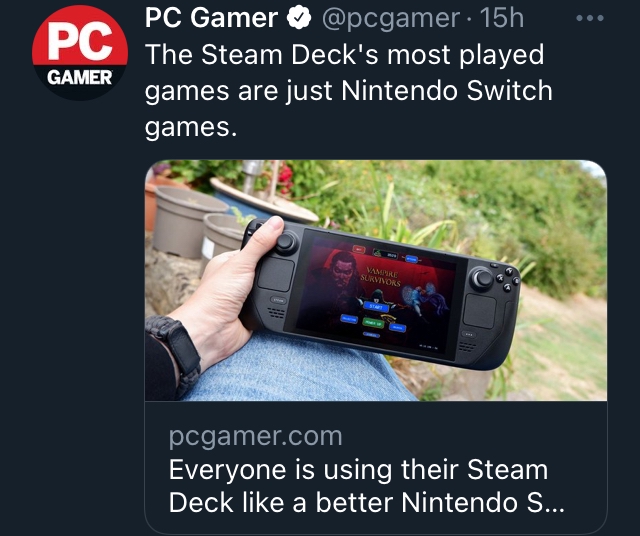Click the words "Nintendo Switch" in the tweet
The image size is (640, 536).
447,90
